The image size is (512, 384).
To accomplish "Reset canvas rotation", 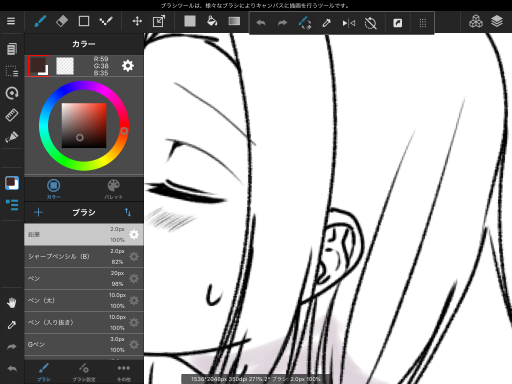I will pyautogui.click(x=370, y=23).
